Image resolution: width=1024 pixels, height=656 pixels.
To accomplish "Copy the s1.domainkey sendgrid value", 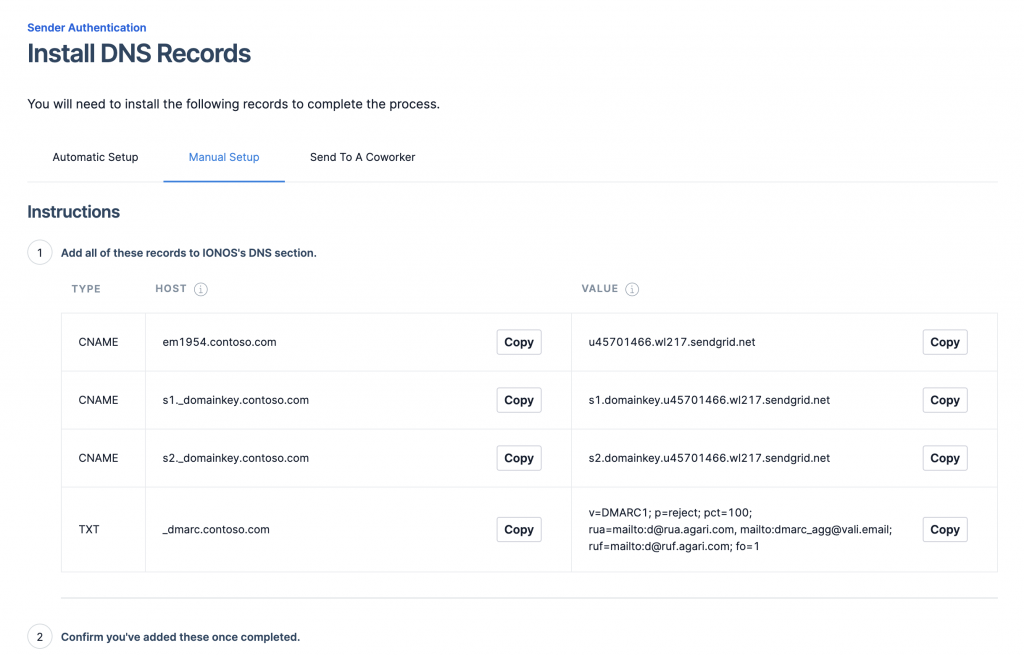I will 944,400.
